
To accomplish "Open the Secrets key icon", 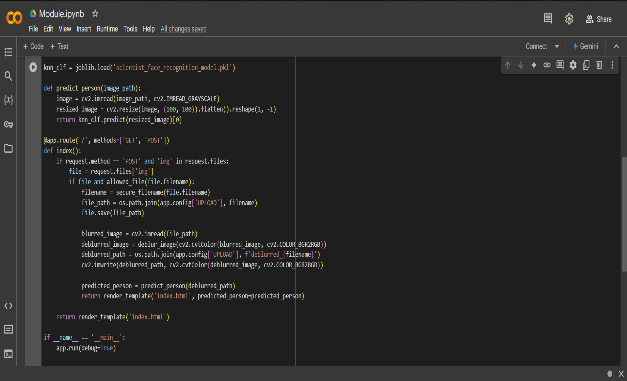I will (x=8, y=124).
